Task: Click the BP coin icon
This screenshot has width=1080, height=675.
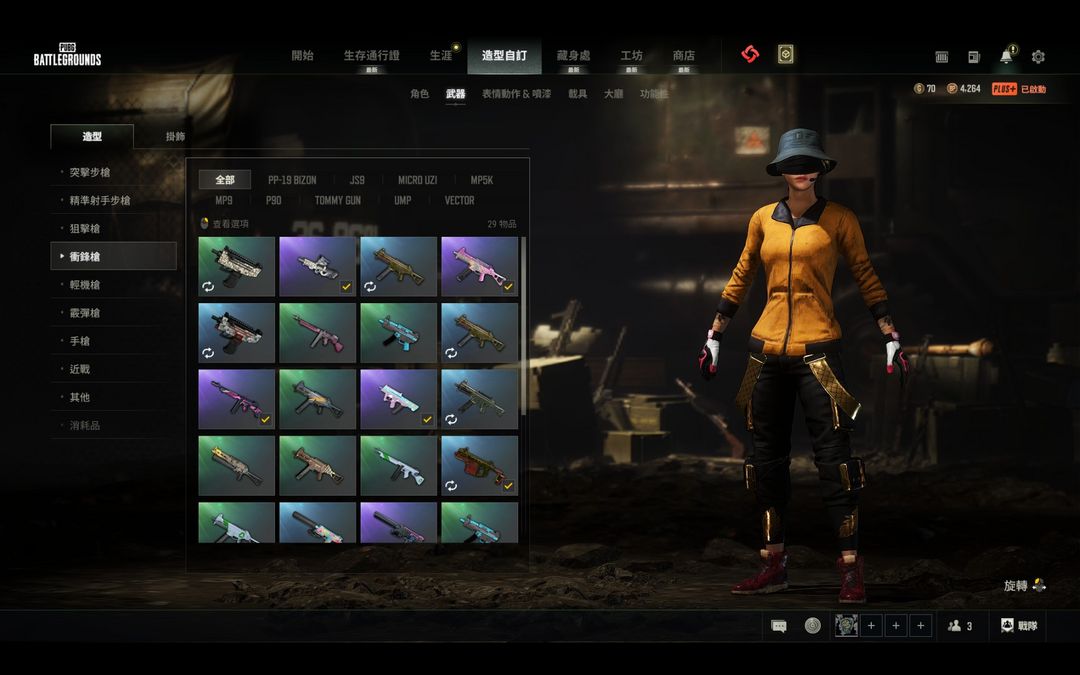Action: click(952, 88)
